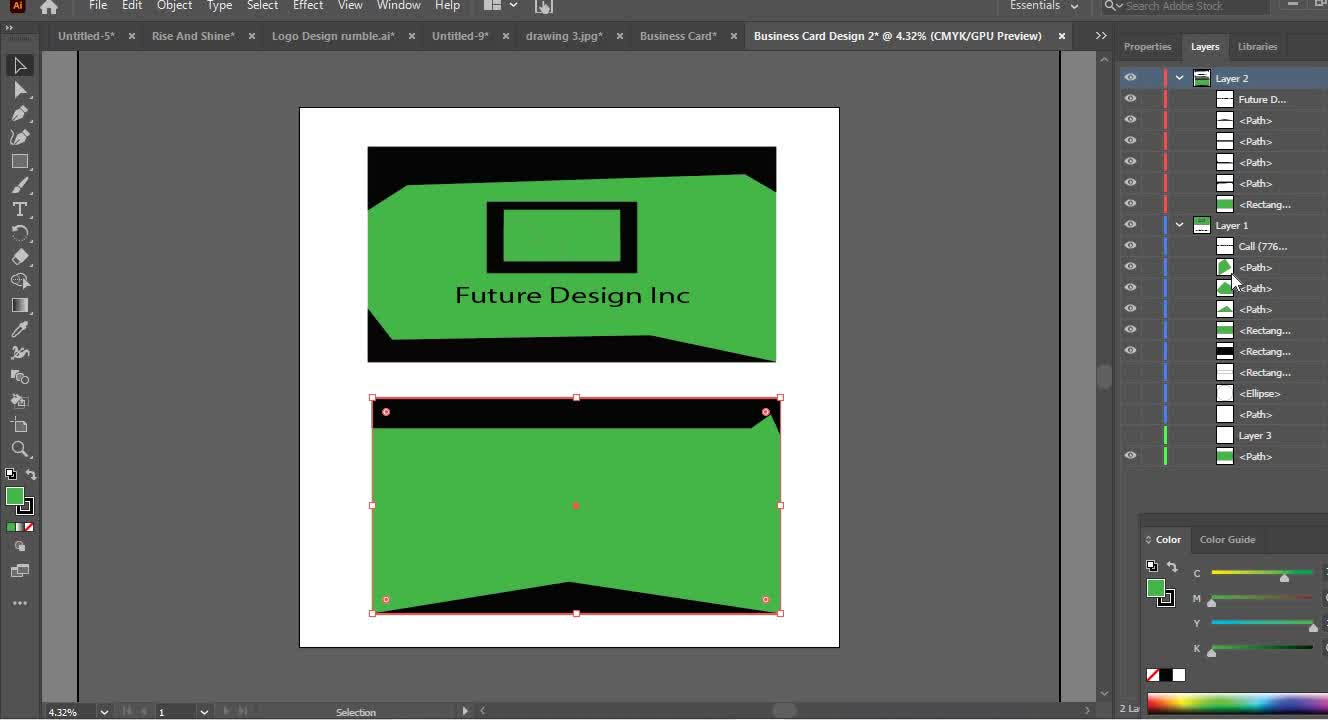This screenshot has width=1328, height=720.
Task: Collapse Layer 1 with its chevron
Action: click(1180, 225)
